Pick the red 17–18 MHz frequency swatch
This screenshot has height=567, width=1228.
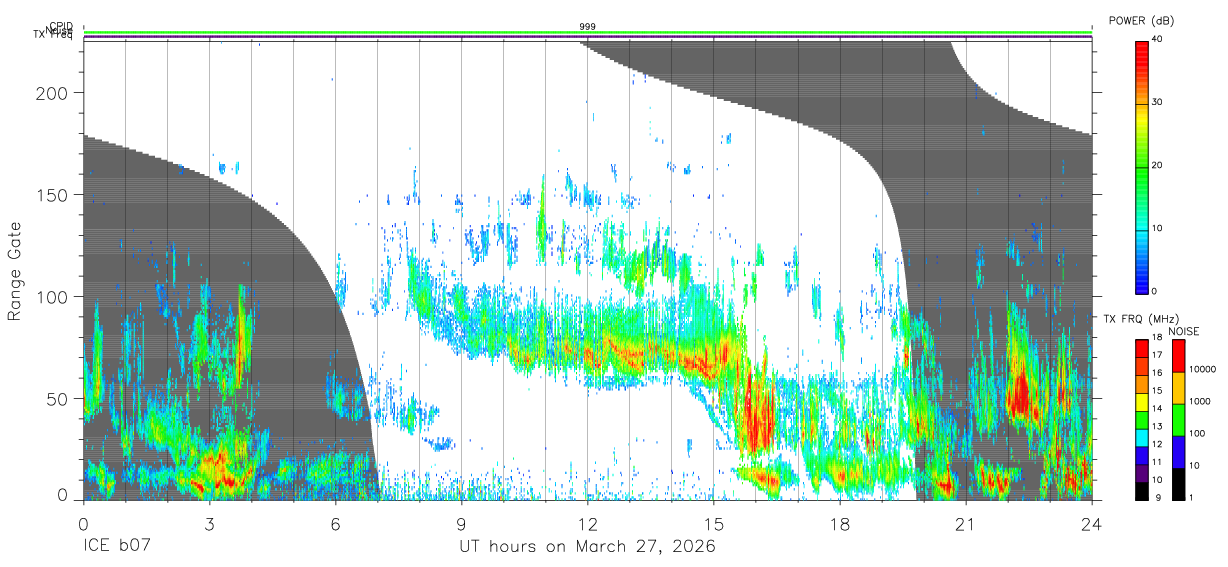(1141, 348)
